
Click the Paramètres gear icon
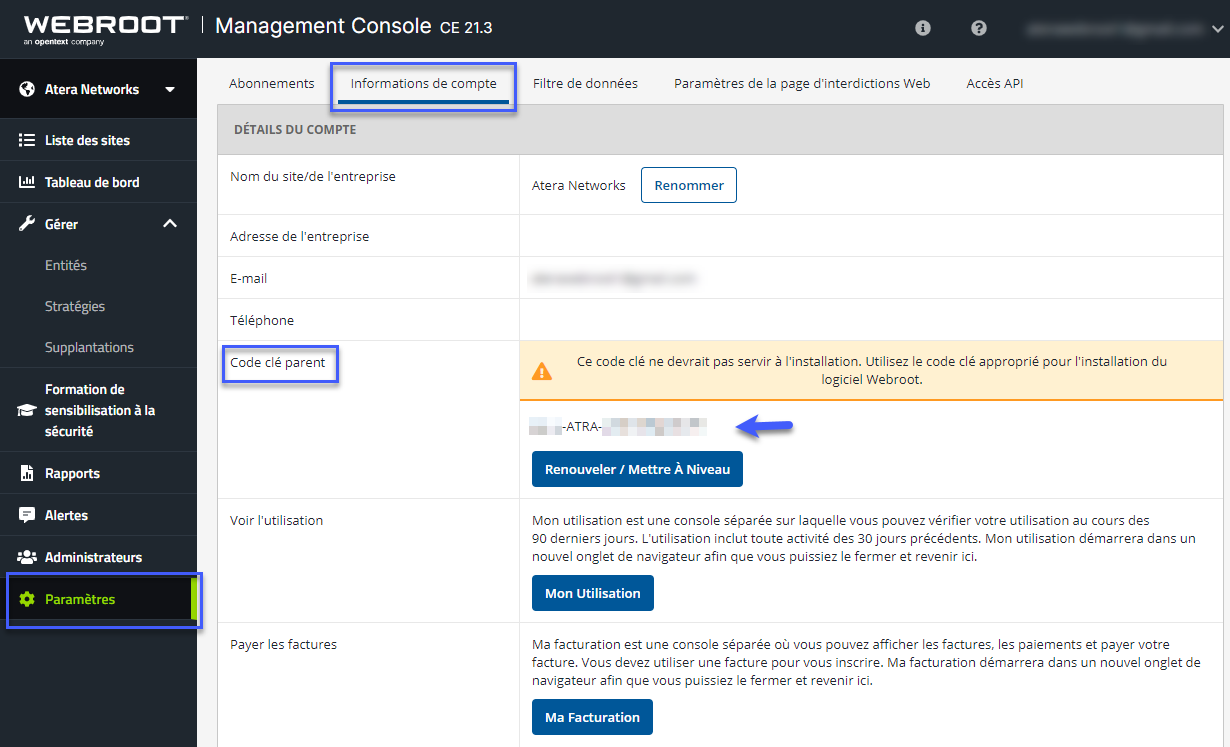tap(27, 599)
